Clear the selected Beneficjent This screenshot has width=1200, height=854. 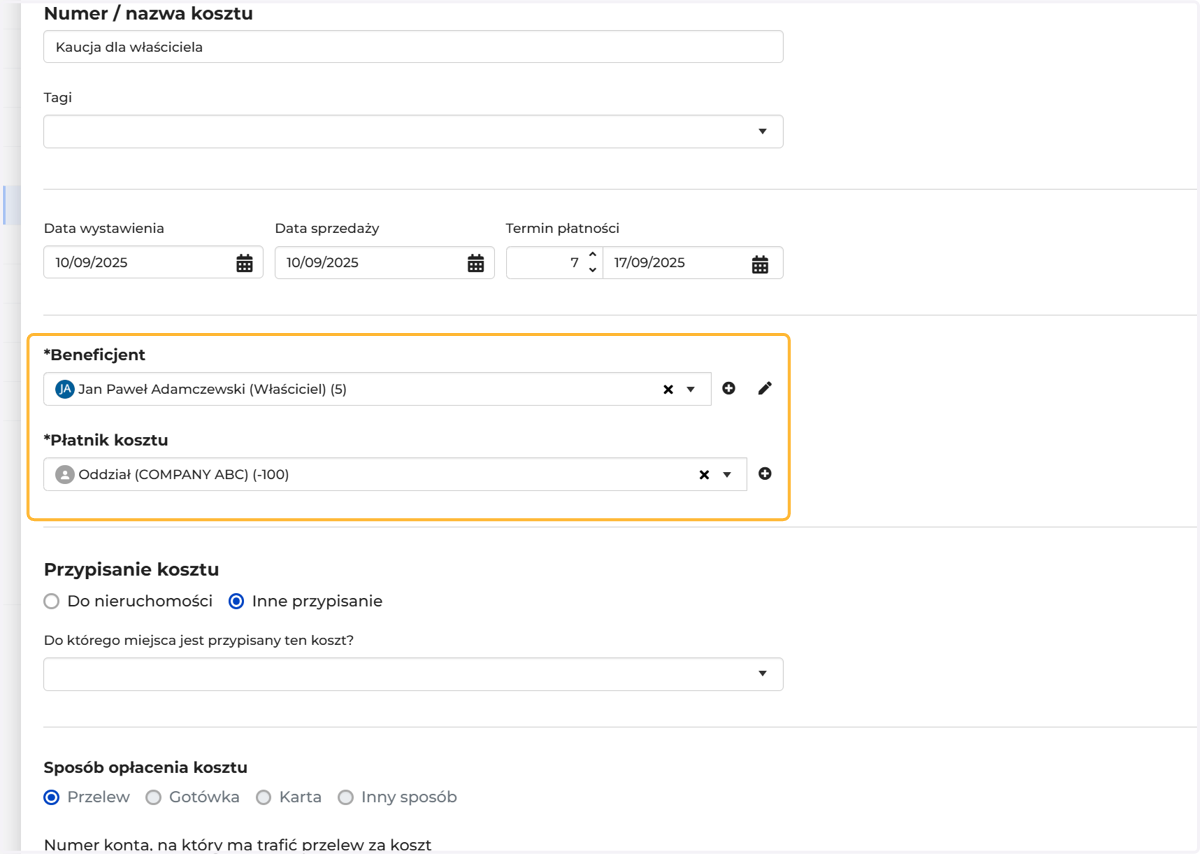(668, 390)
